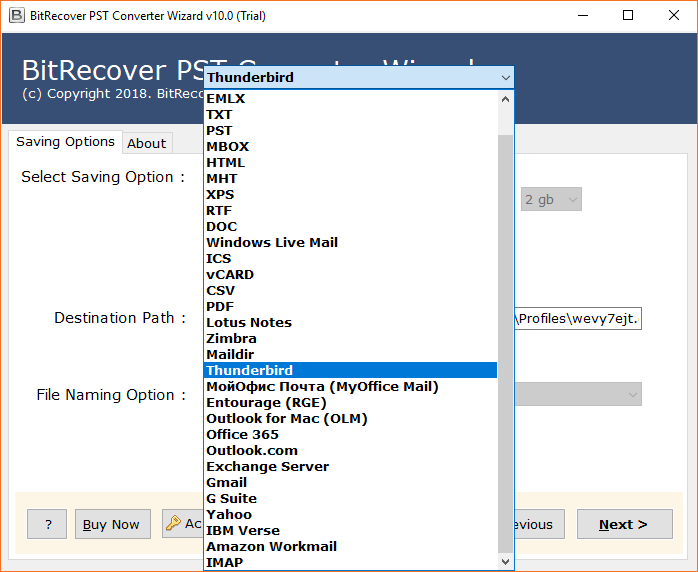The height and width of the screenshot is (572, 698).
Task: Click the BitRecover app icon in title bar
Action: 16,16
